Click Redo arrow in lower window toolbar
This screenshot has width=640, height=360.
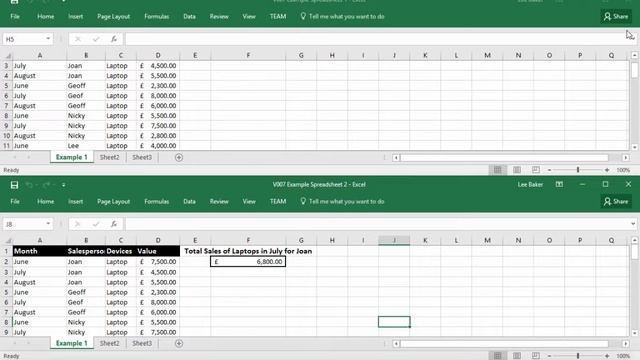pyautogui.click(x=47, y=185)
